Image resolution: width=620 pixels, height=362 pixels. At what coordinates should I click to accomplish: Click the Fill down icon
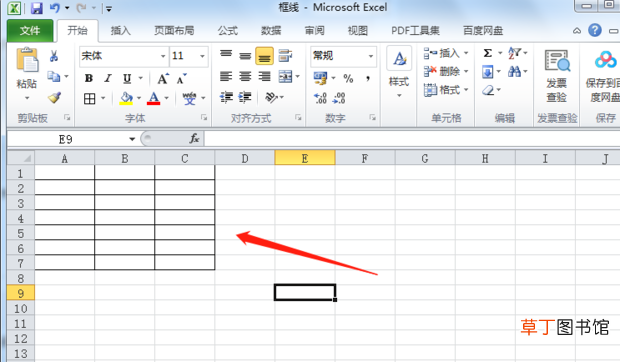pos(488,72)
